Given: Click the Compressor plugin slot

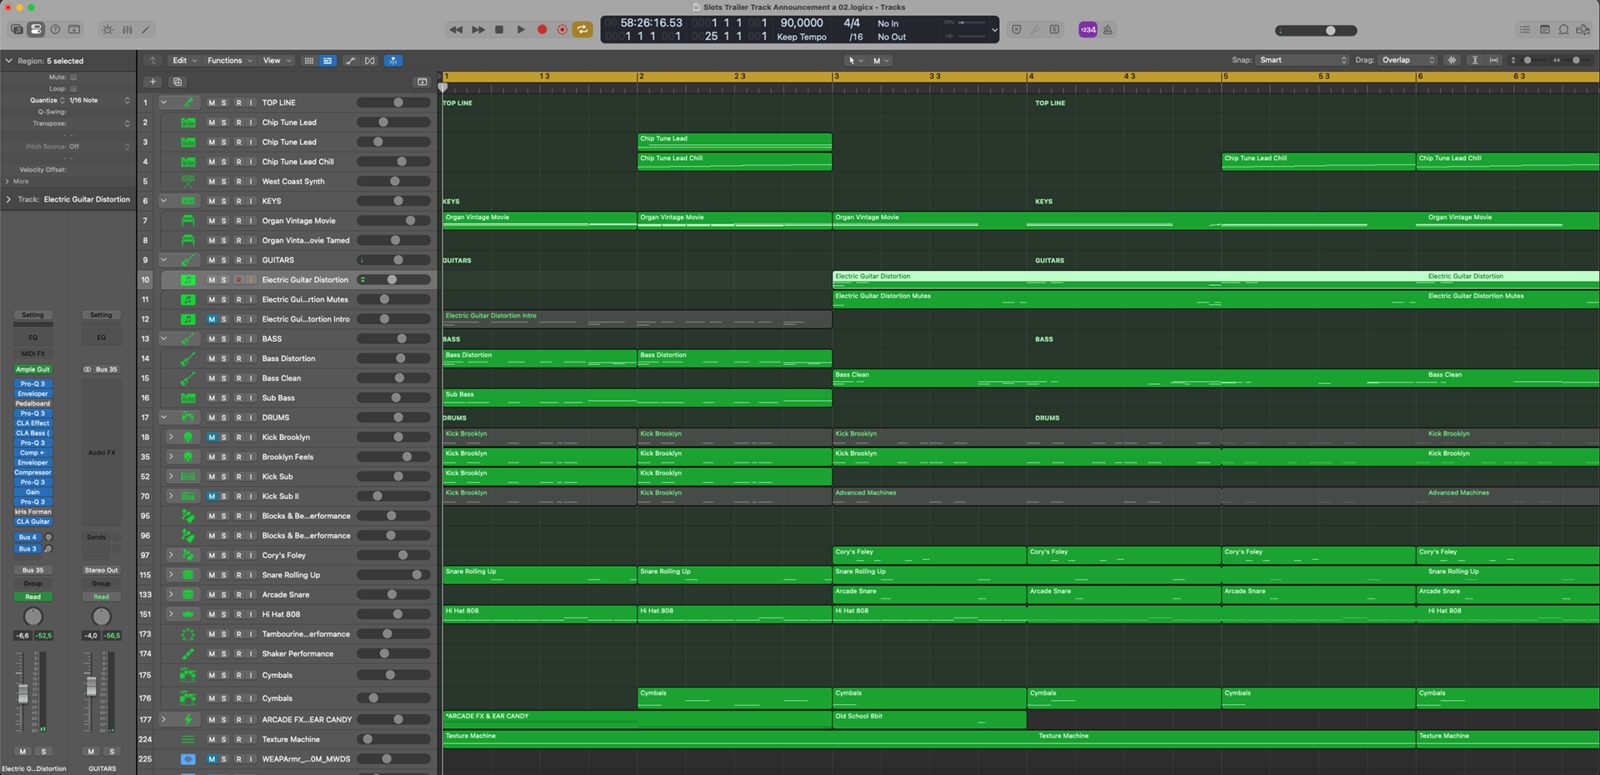Looking at the screenshot, I should (x=33, y=472).
